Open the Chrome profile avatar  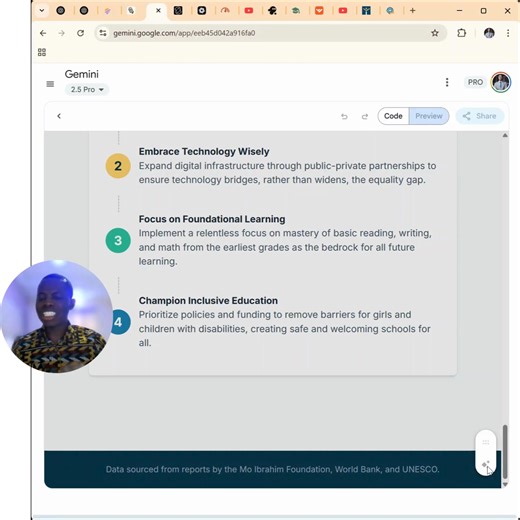489,33
